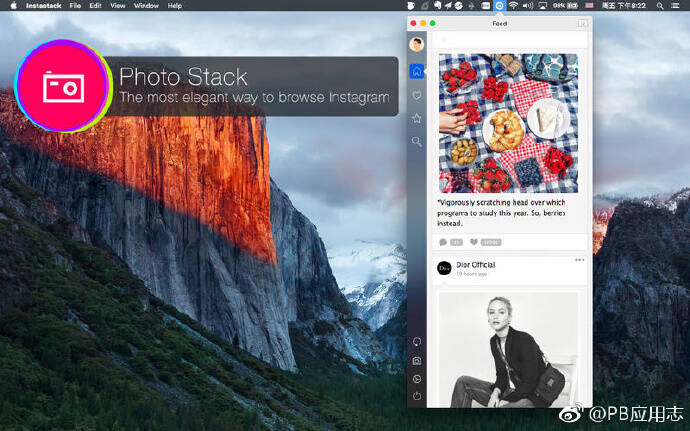Click the date and time in menu bar
This screenshot has height=431, width=690.
tap(624, 6)
